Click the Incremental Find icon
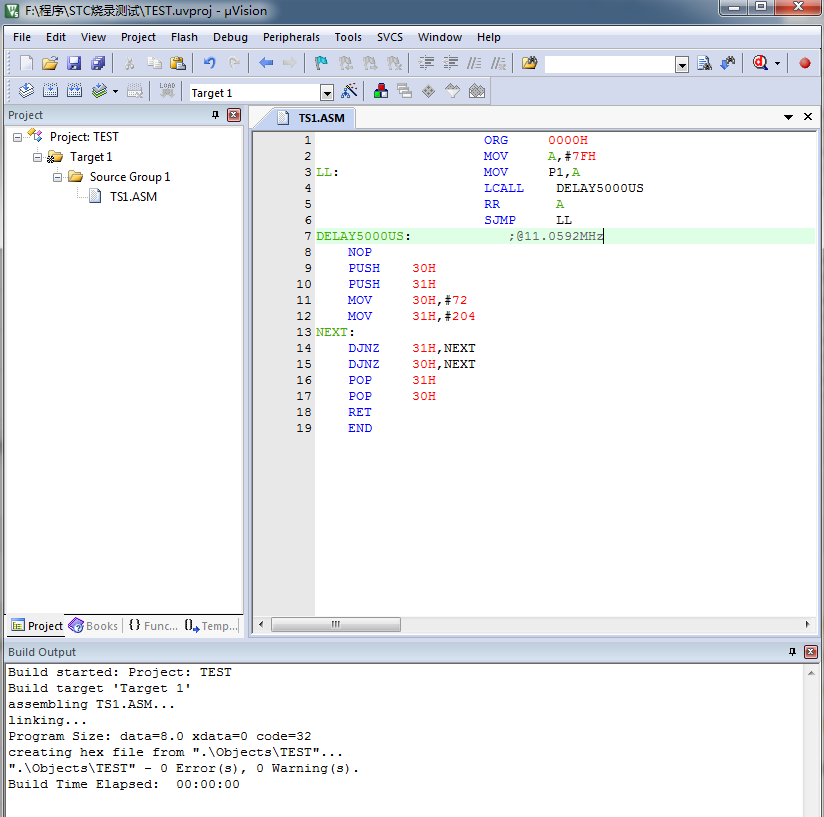Image resolution: width=824 pixels, height=817 pixels. tap(728, 64)
